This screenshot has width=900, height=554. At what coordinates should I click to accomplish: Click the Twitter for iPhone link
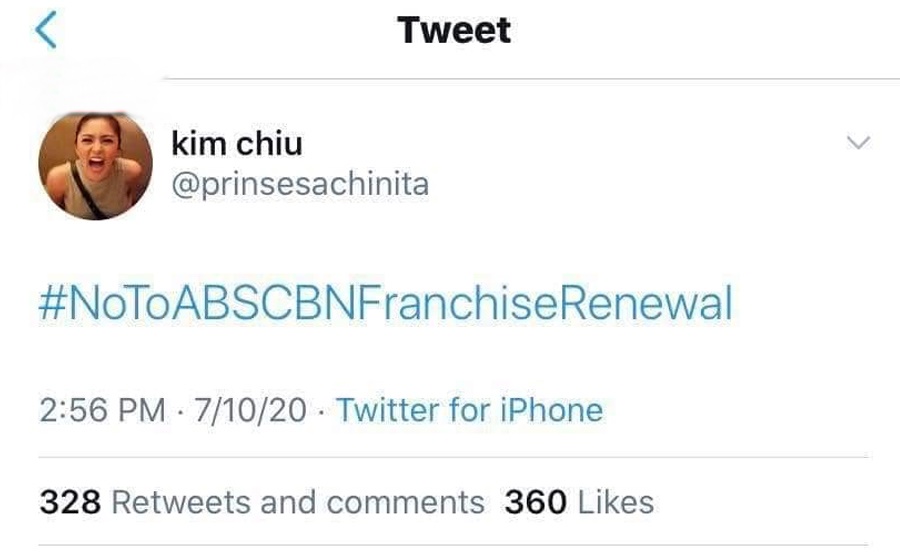[x=470, y=410]
